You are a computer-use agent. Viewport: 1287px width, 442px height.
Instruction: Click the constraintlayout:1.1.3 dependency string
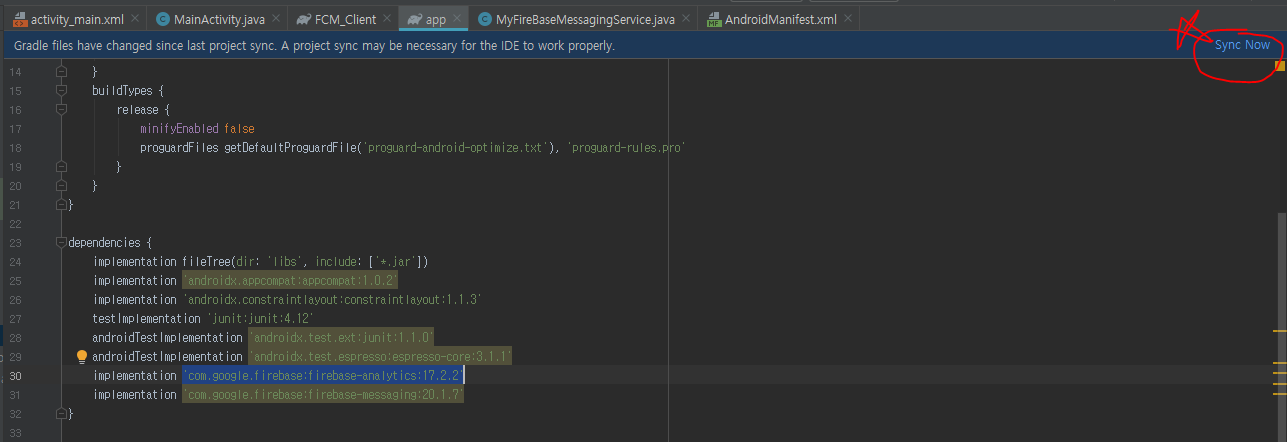tap(332, 300)
